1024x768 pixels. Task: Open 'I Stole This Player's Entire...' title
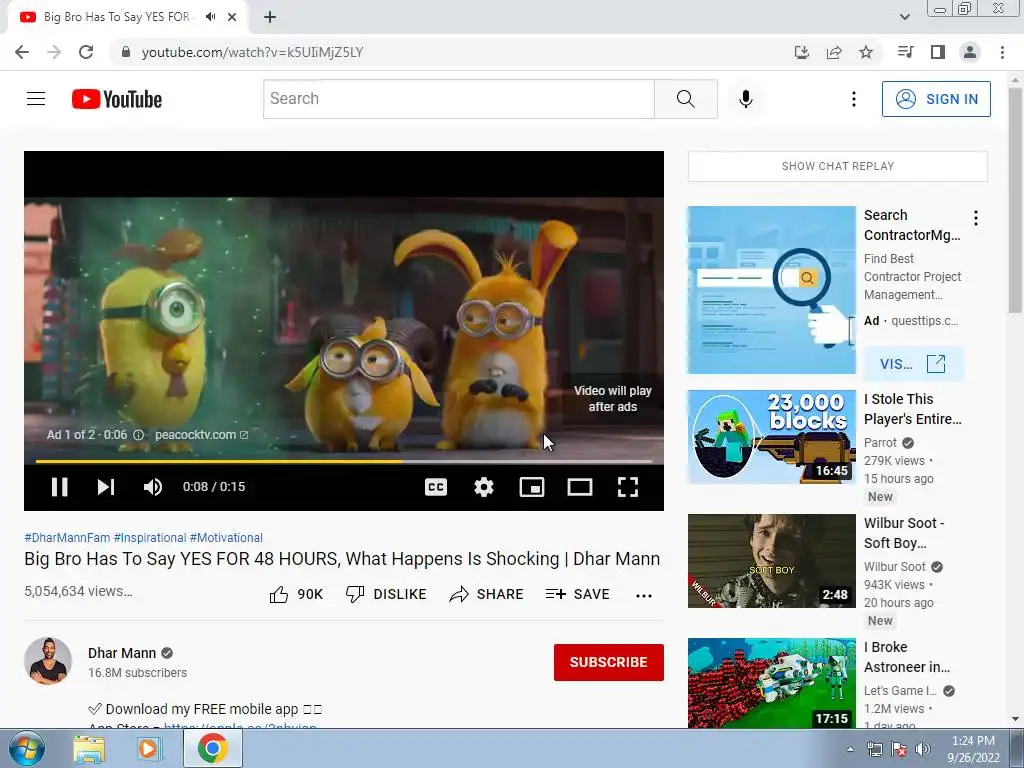(x=912, y=409)
